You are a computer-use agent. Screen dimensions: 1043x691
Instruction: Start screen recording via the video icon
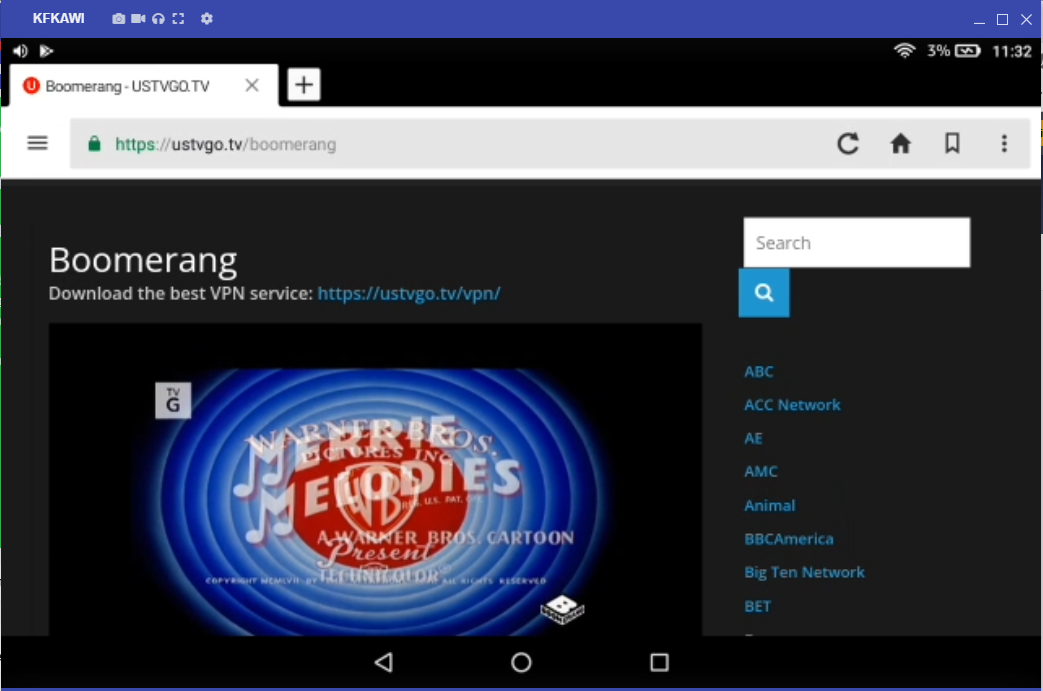136,18
